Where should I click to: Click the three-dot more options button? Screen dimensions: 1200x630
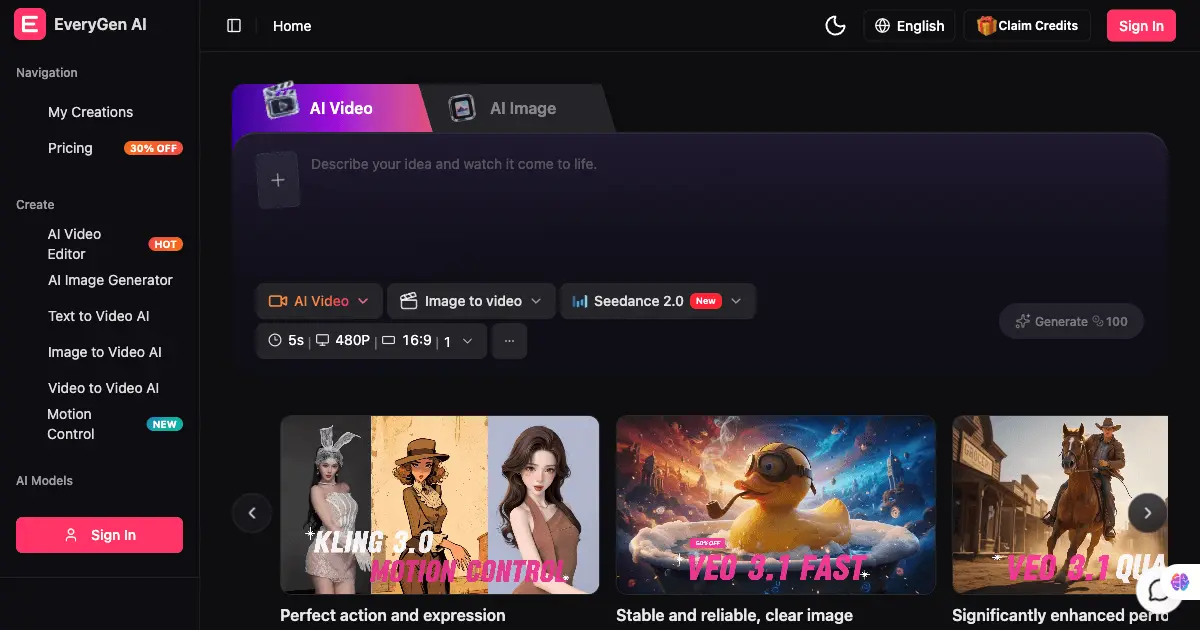click(509, 341)
